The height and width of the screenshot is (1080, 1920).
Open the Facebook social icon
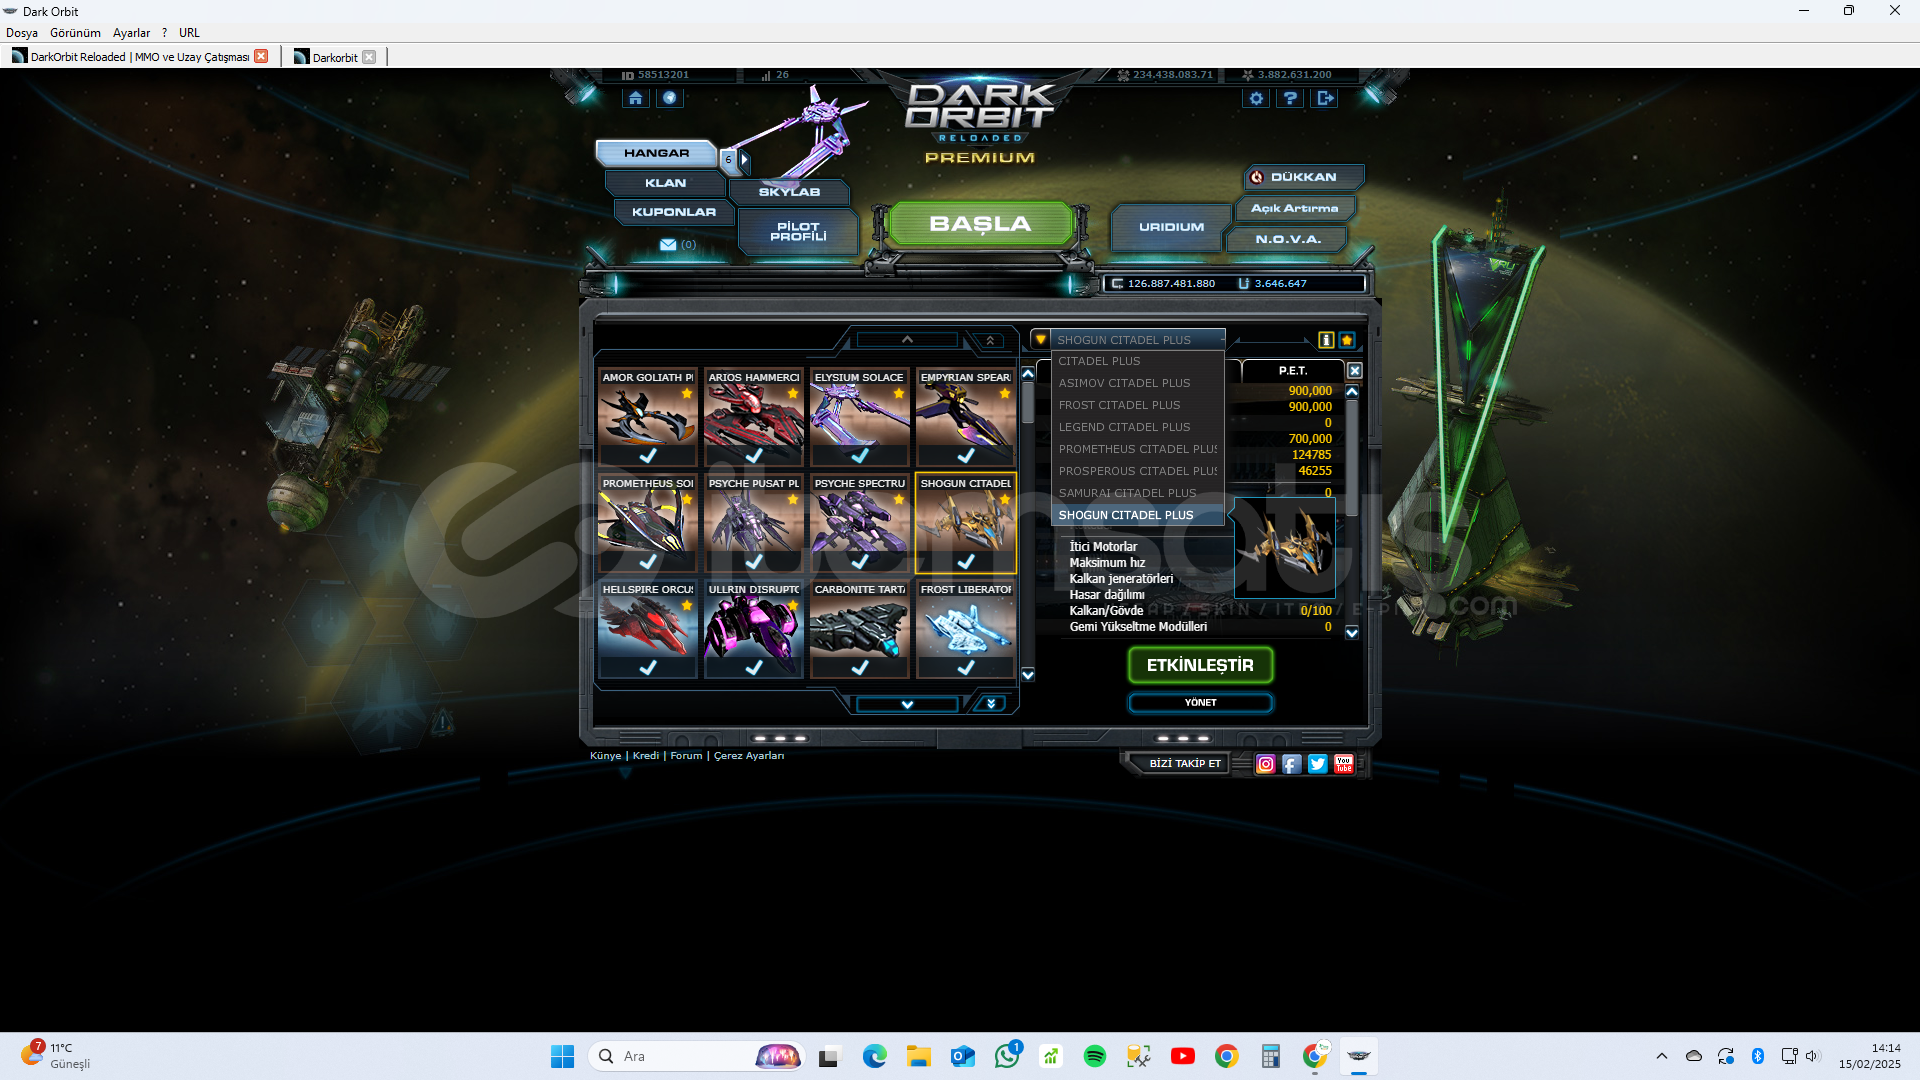[x=1292, y=764]
